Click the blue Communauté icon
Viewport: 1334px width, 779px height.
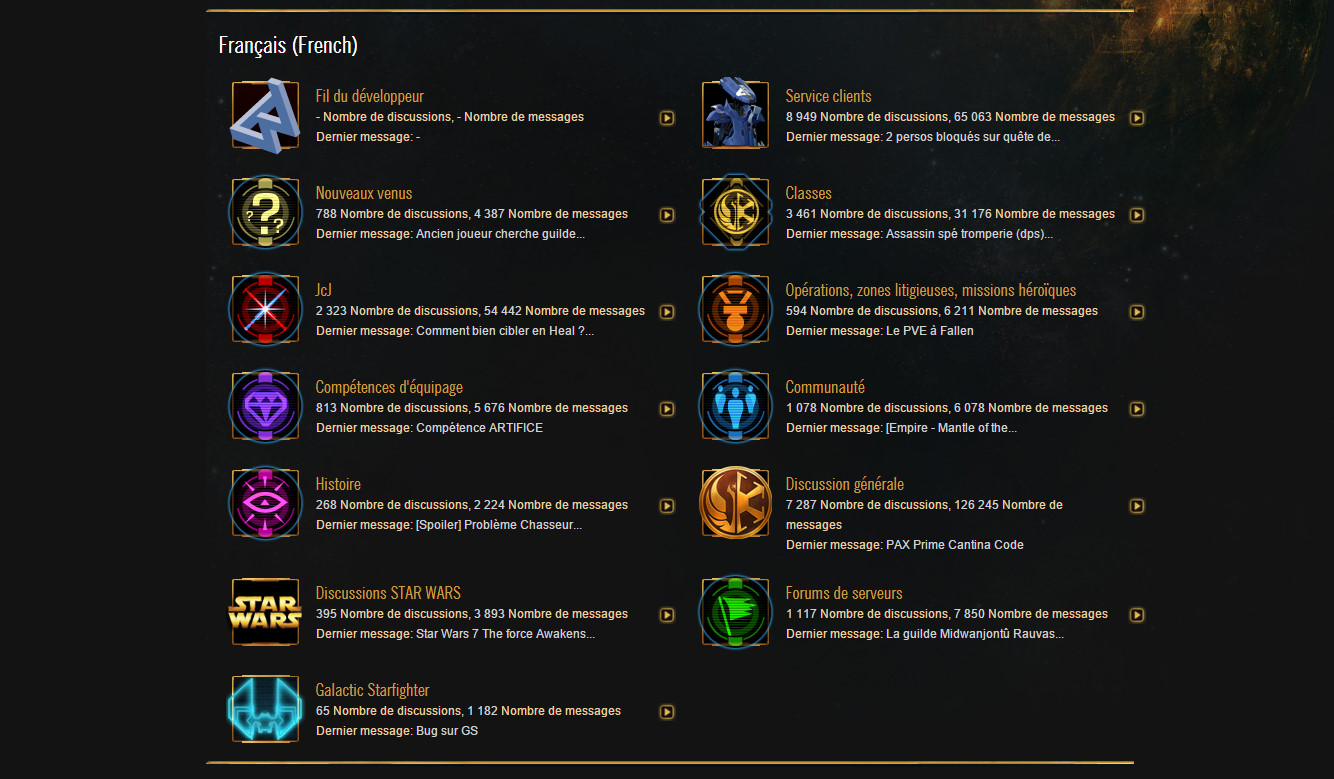[x=735, y=405]
